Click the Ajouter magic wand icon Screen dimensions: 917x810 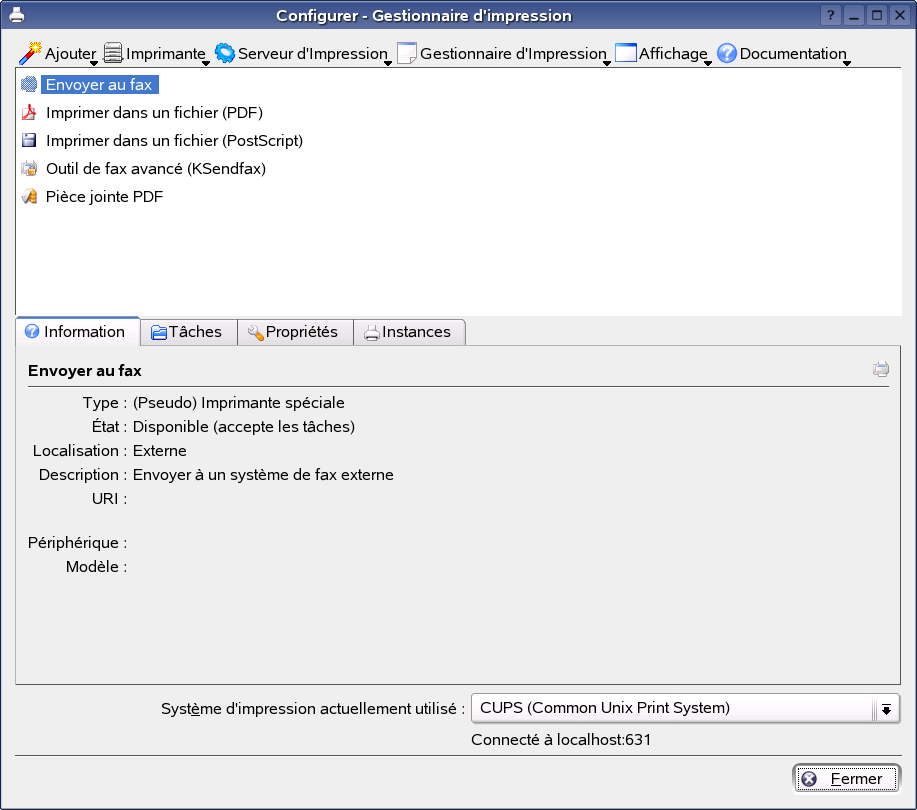30,53
